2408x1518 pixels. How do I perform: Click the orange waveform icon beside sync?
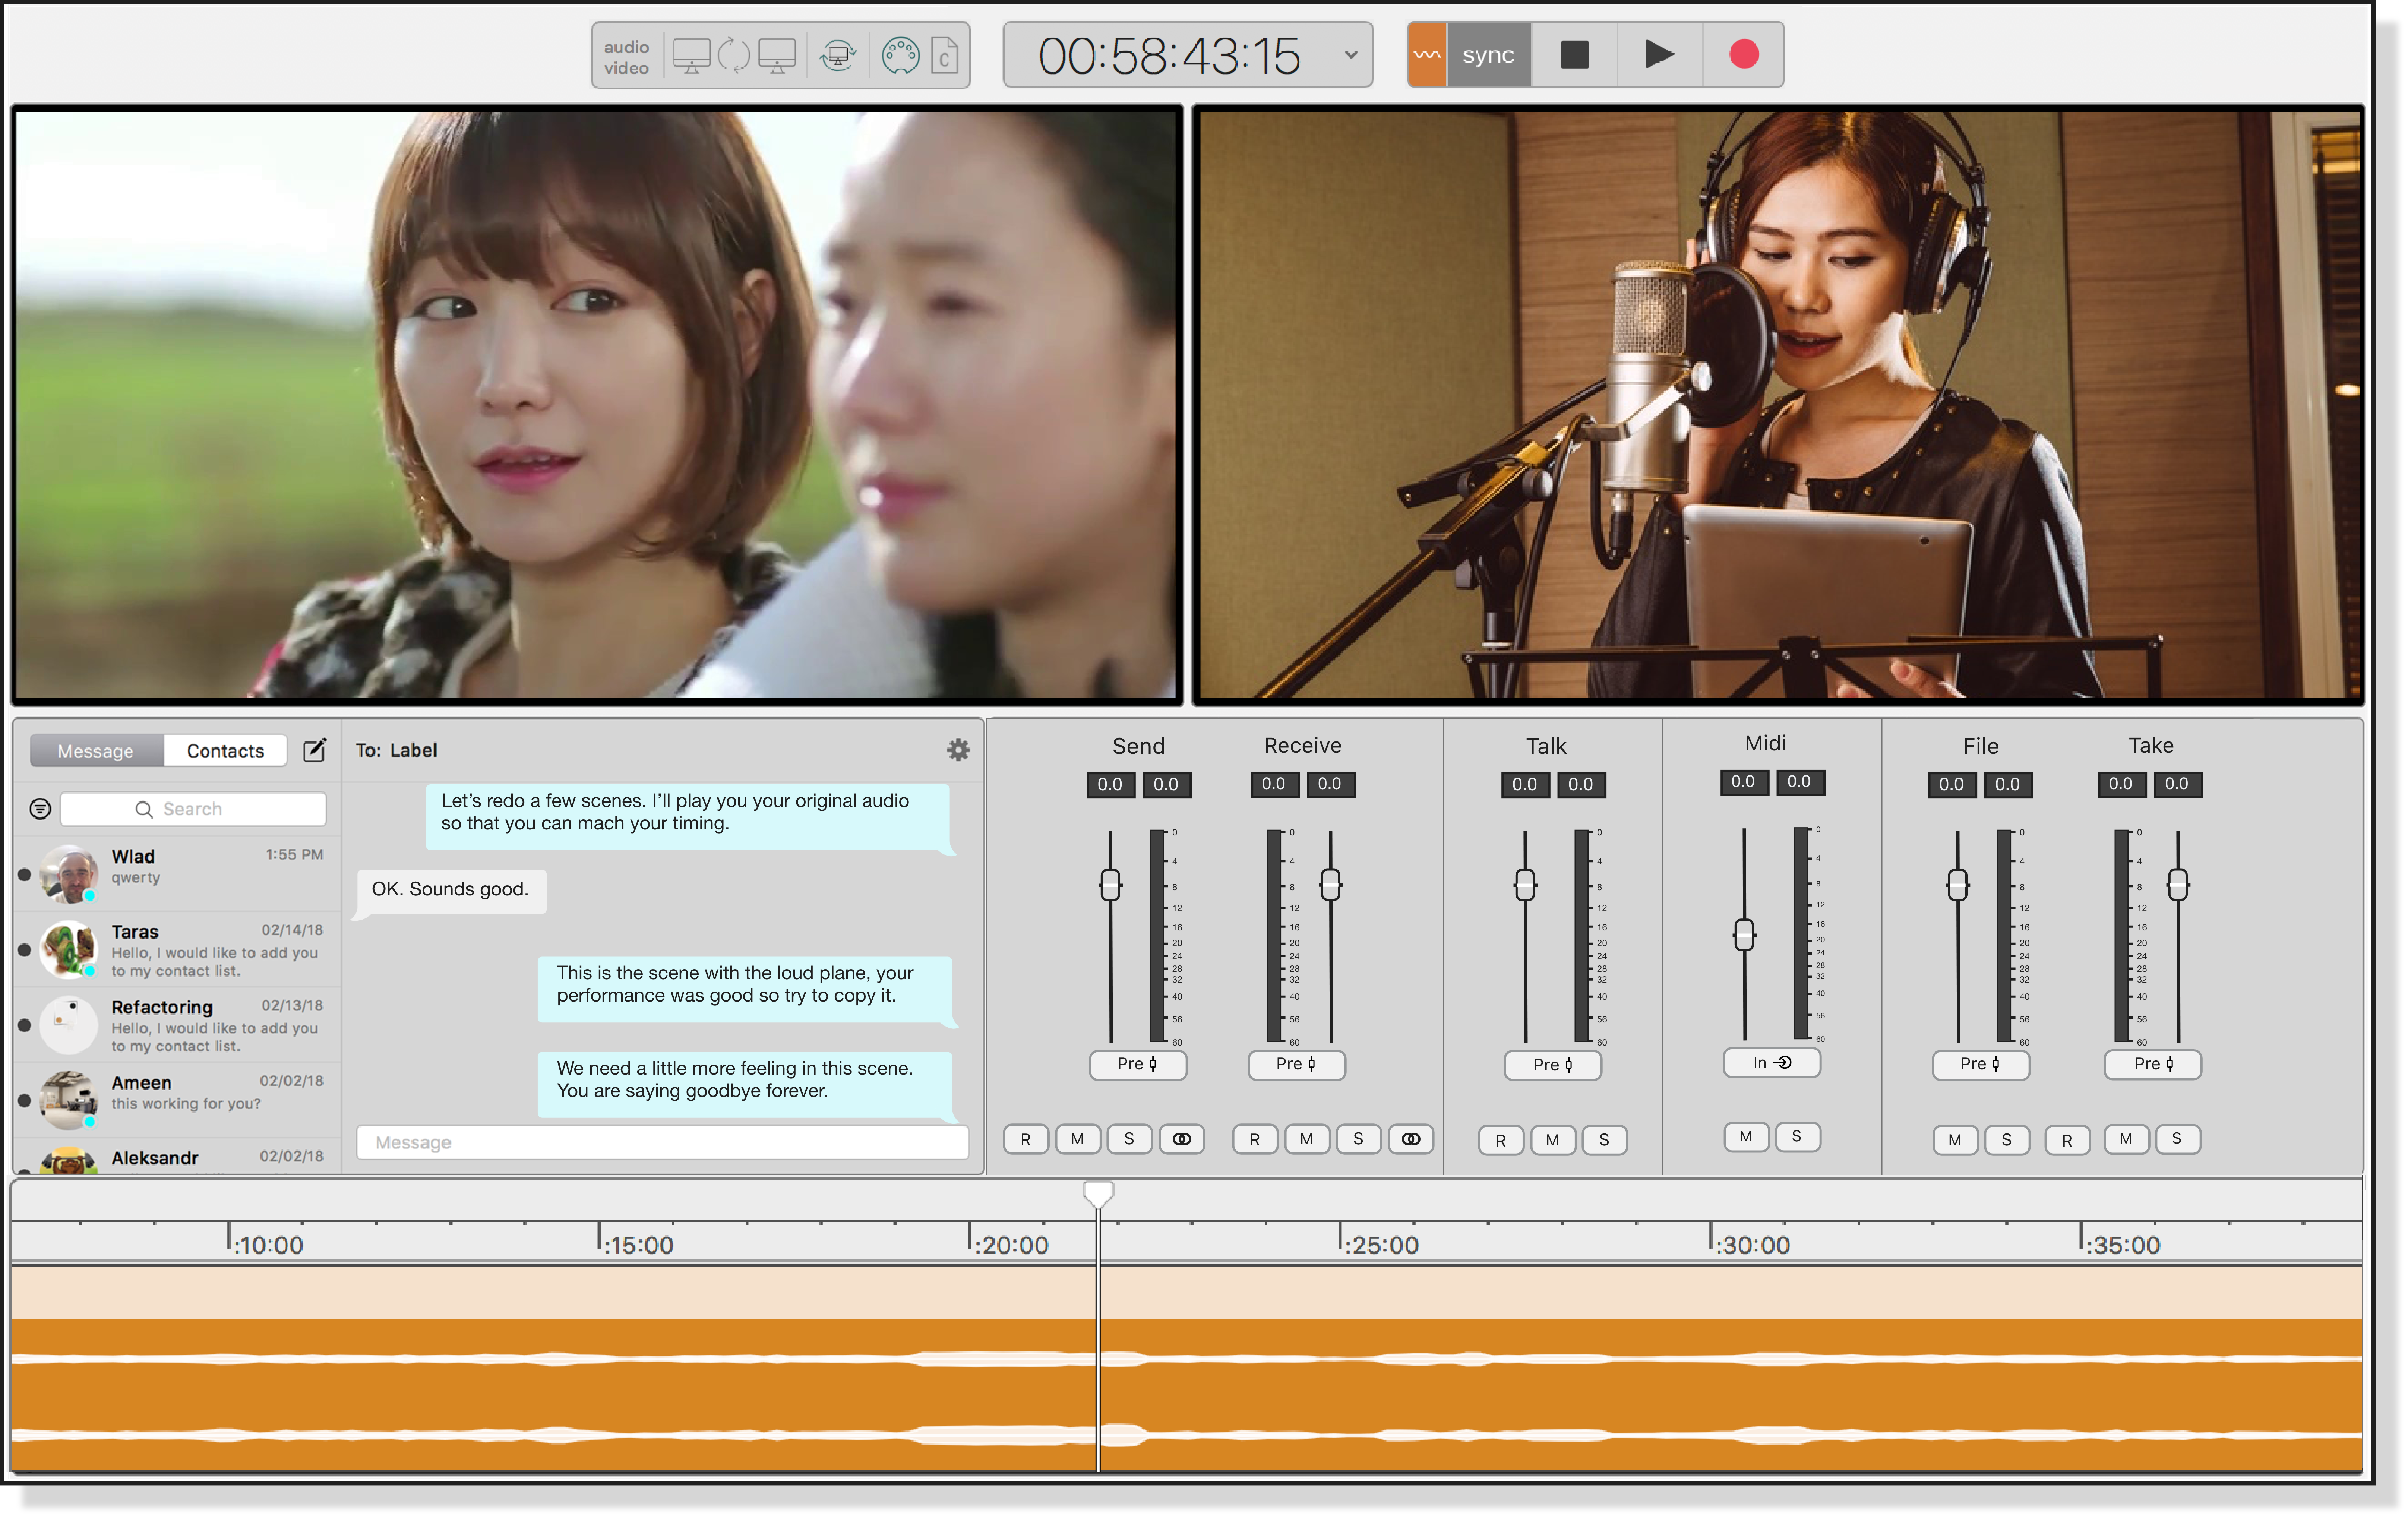coord(1427,55)
